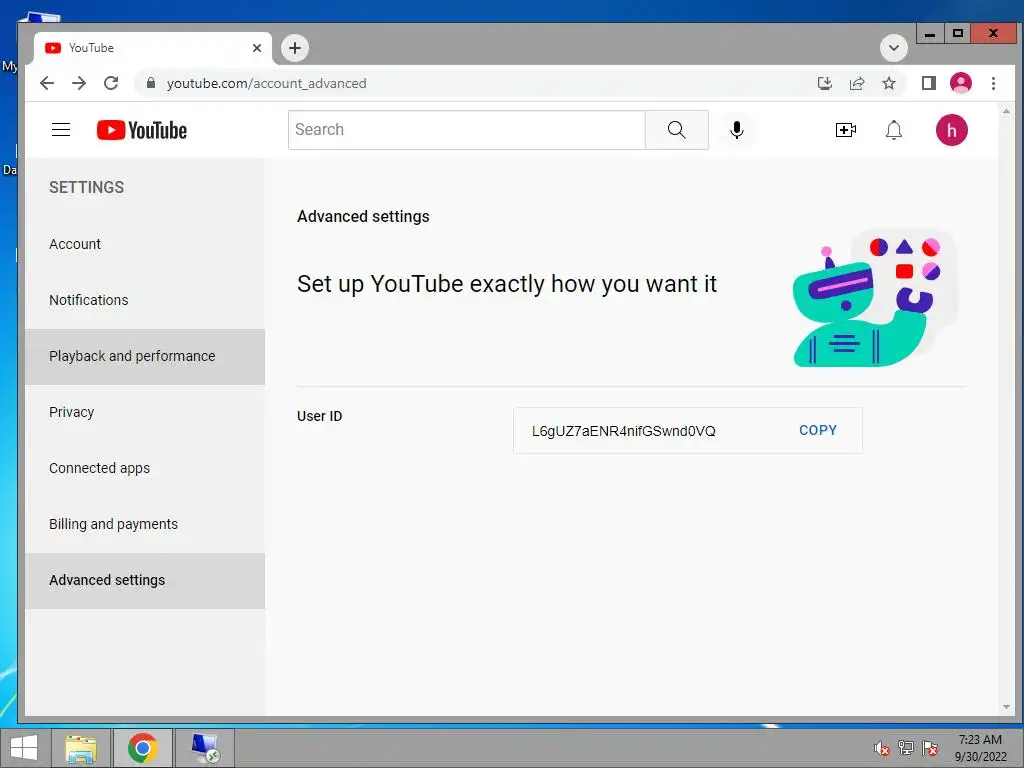Open Chrome three-dot menu
The image size is (1024, 768).
(993, 83)
